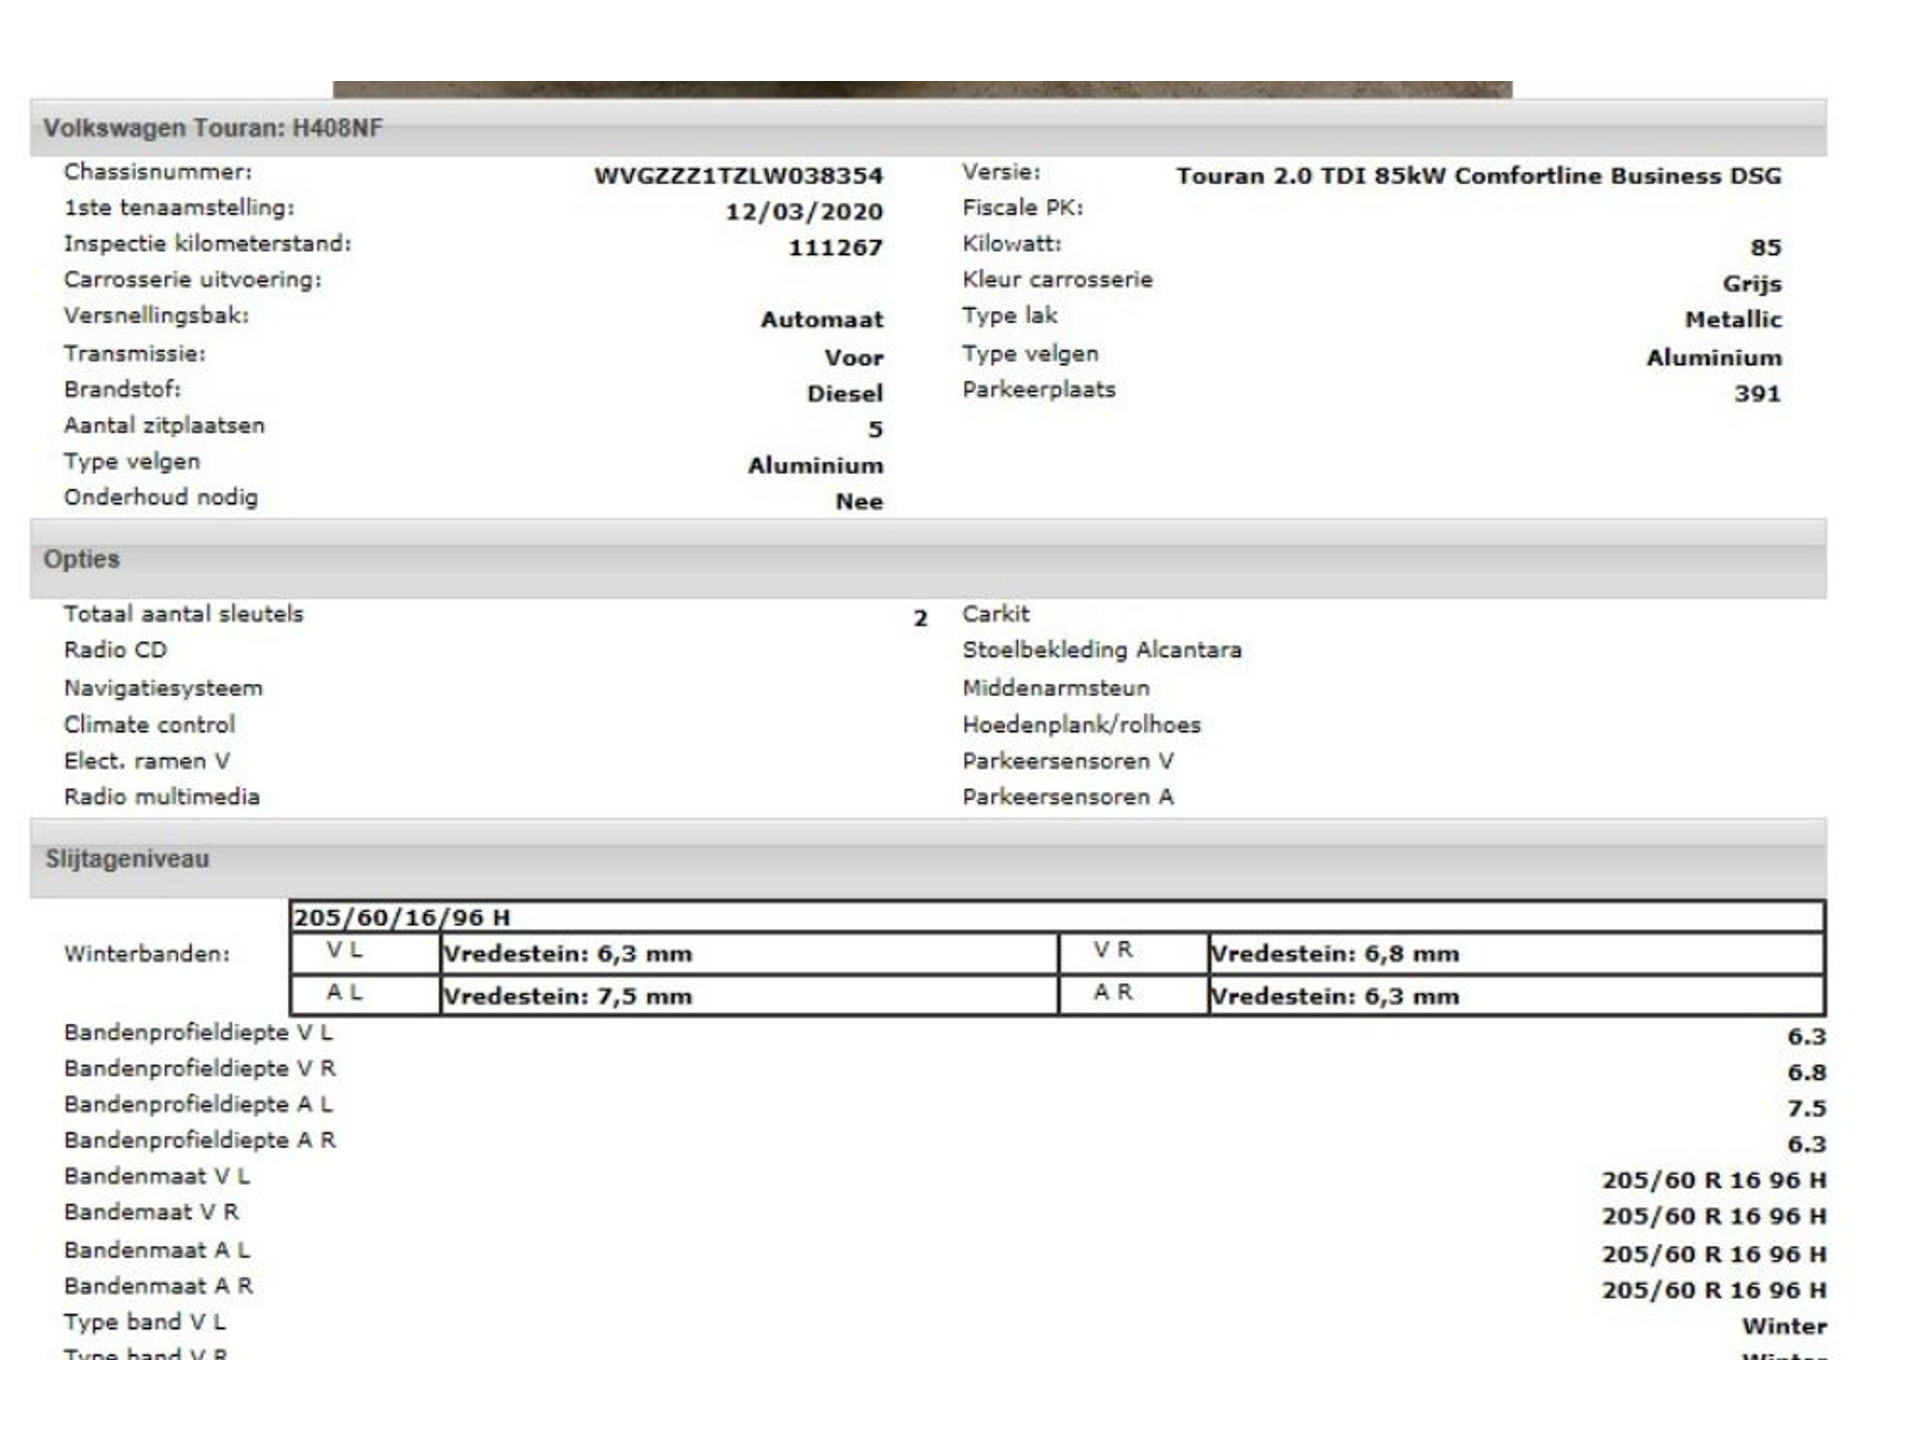
Task: Click the Parkeersensoren A option
Action: coord(1067,797)
